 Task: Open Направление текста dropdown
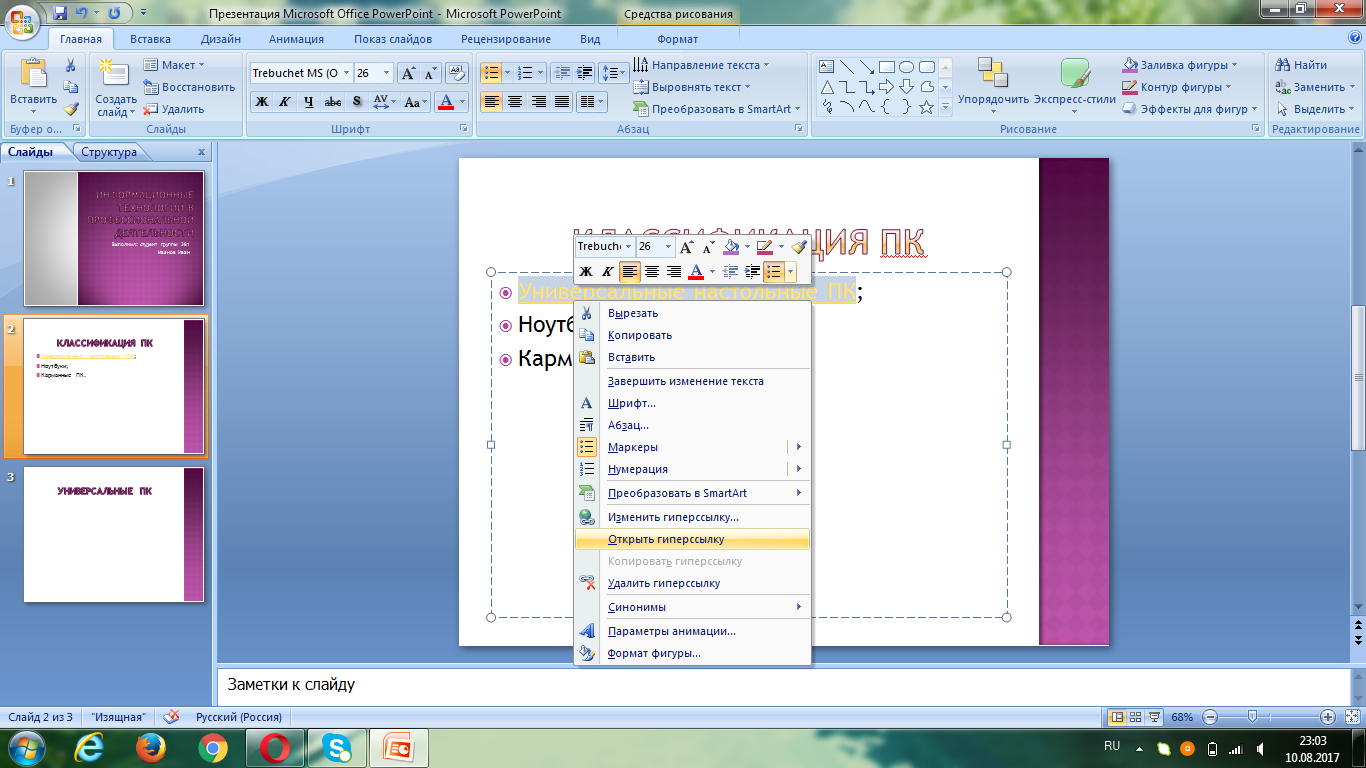pos(700,65)
